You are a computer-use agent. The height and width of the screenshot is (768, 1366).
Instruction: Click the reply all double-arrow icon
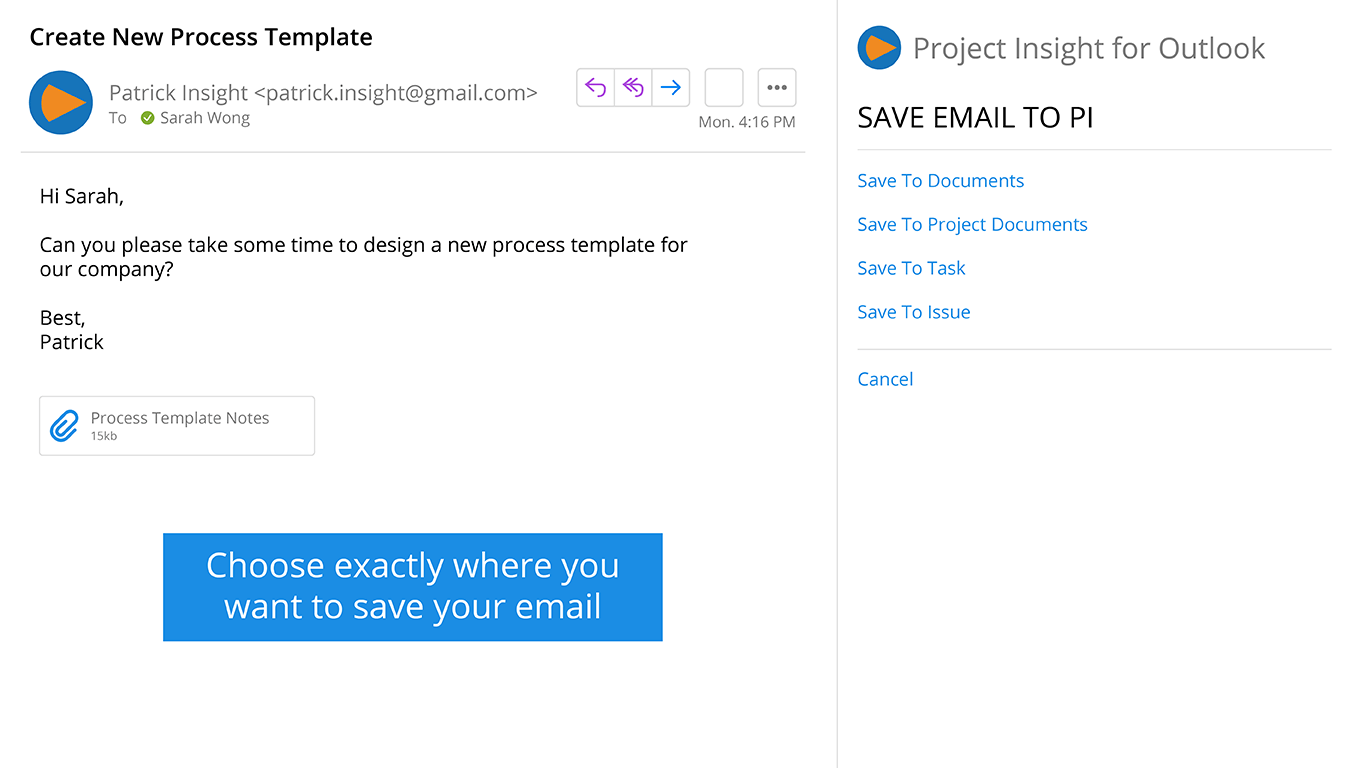click(x=633, y=88)
